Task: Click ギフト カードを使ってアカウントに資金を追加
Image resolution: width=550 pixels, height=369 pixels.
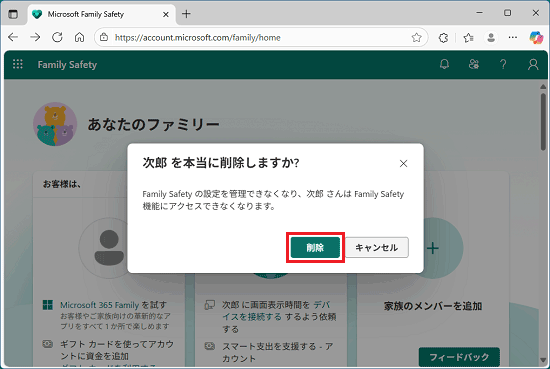Action: (117, 350)
